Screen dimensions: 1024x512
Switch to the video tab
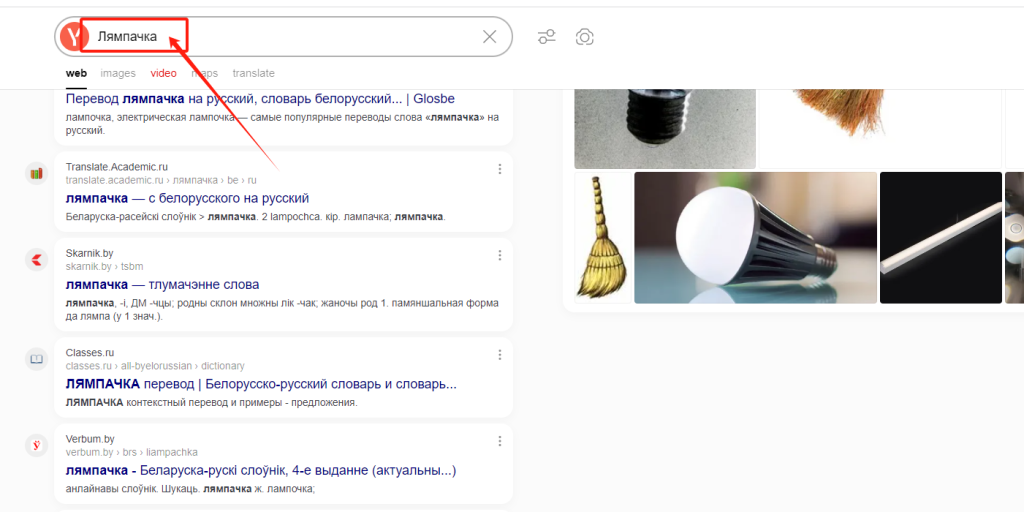163,73
